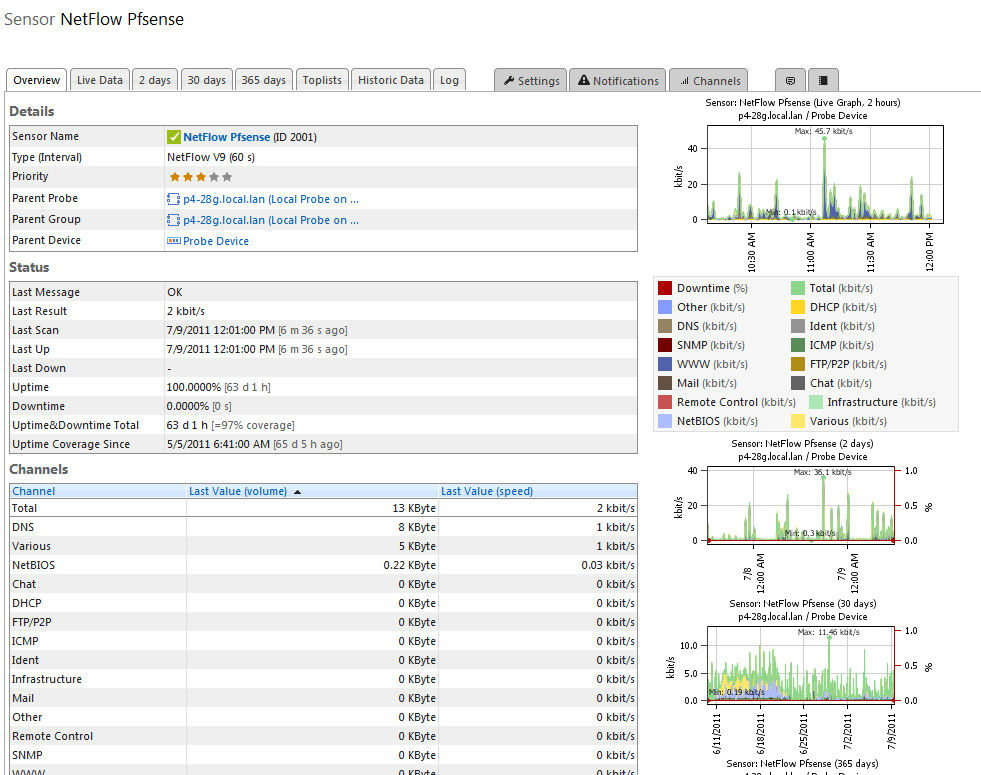This screenshot has height=775, width=981.
Task: Select the ICMP channel row
Action: click(x=323, y=641)
